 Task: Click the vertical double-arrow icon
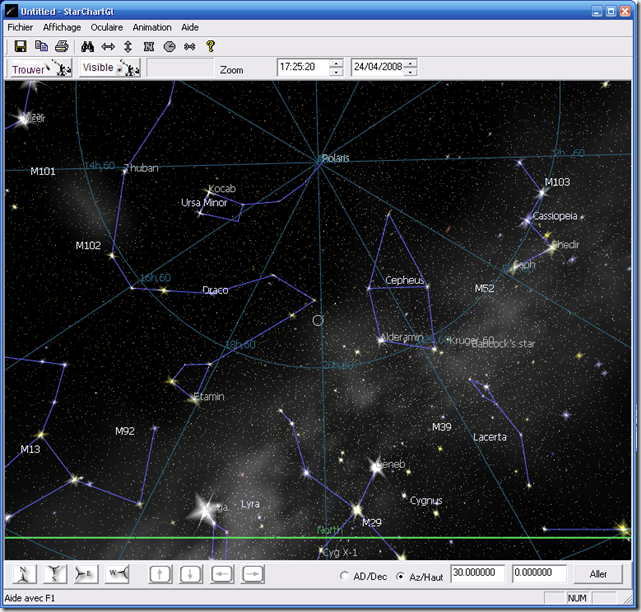128,47
